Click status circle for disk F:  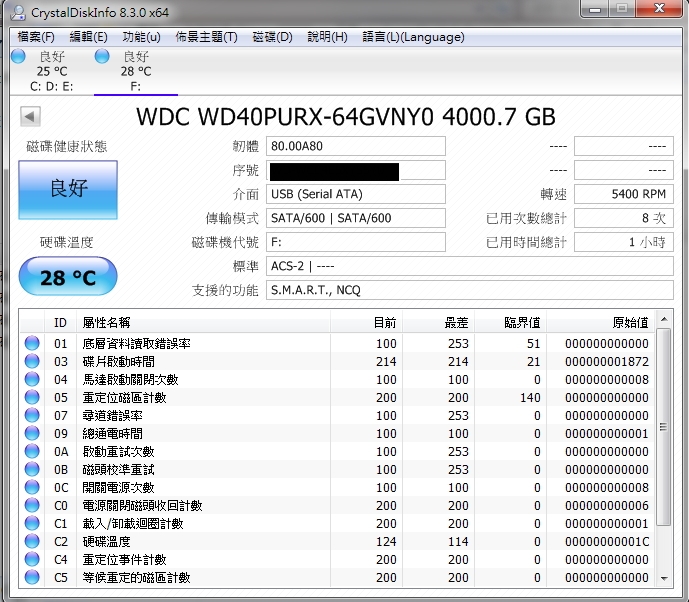(x=102, y=57)
